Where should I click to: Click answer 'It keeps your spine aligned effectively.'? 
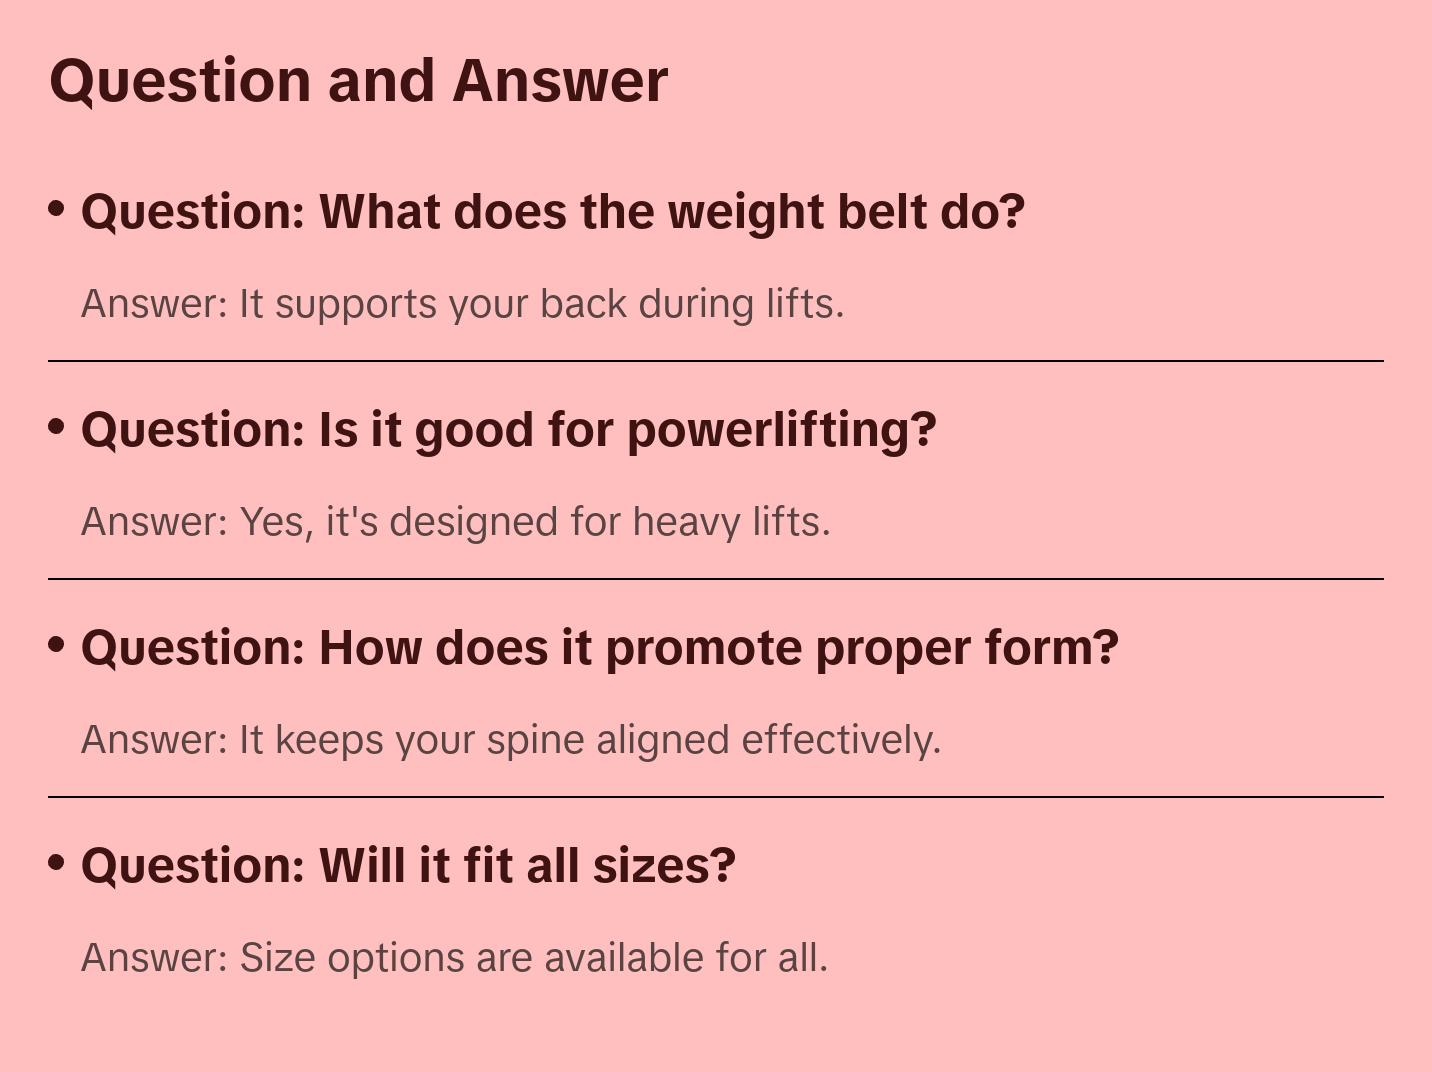click(511, 740)
